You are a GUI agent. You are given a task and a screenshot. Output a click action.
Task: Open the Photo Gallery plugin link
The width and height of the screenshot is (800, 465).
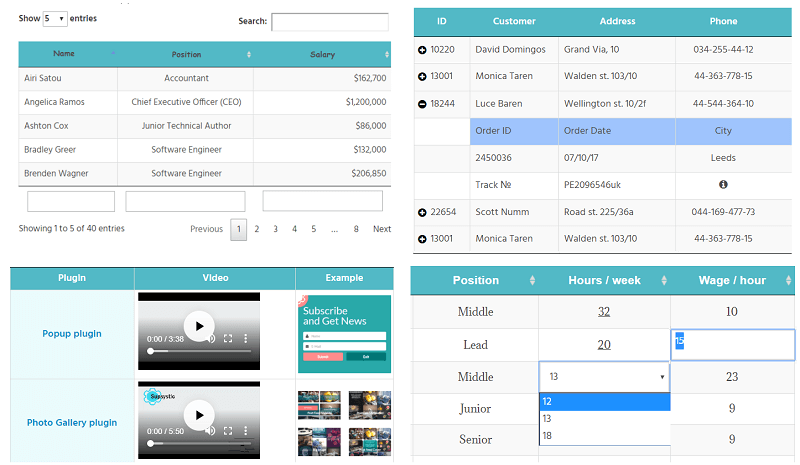tap(72, 423)
